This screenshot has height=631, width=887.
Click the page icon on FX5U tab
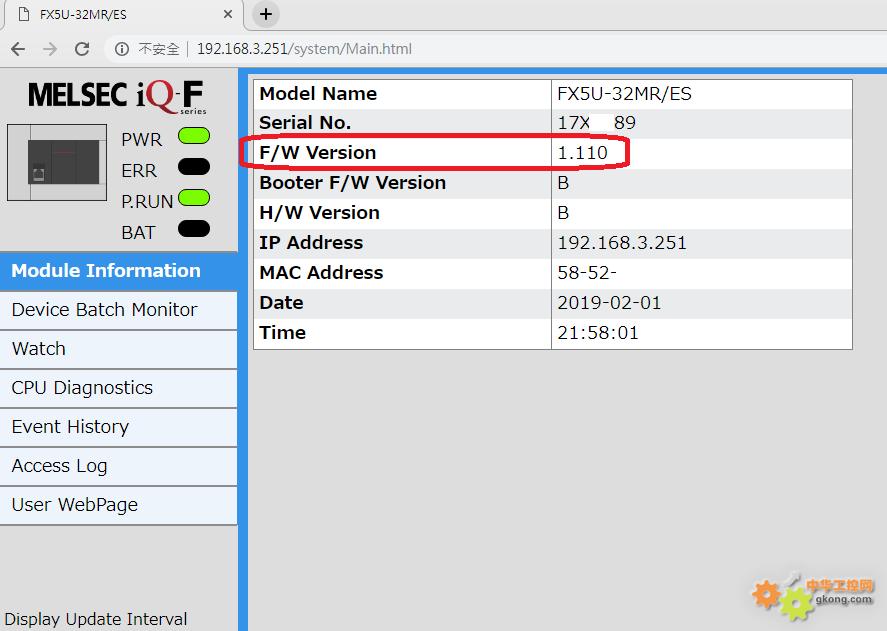tap(24, 14)
